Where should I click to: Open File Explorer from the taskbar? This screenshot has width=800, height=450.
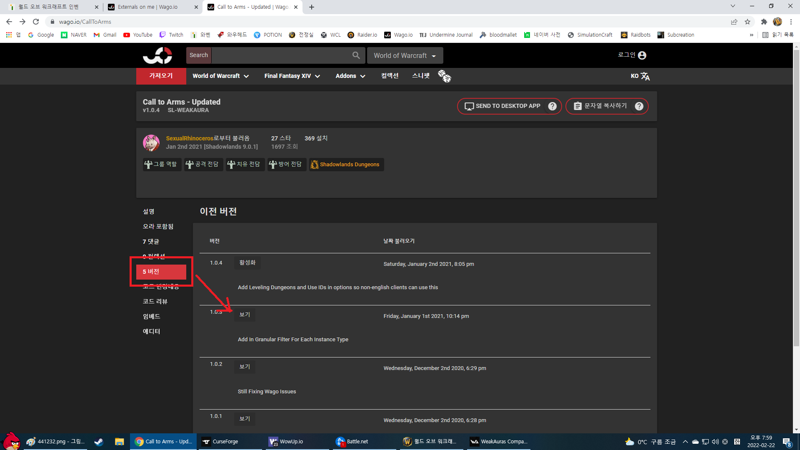119,441
